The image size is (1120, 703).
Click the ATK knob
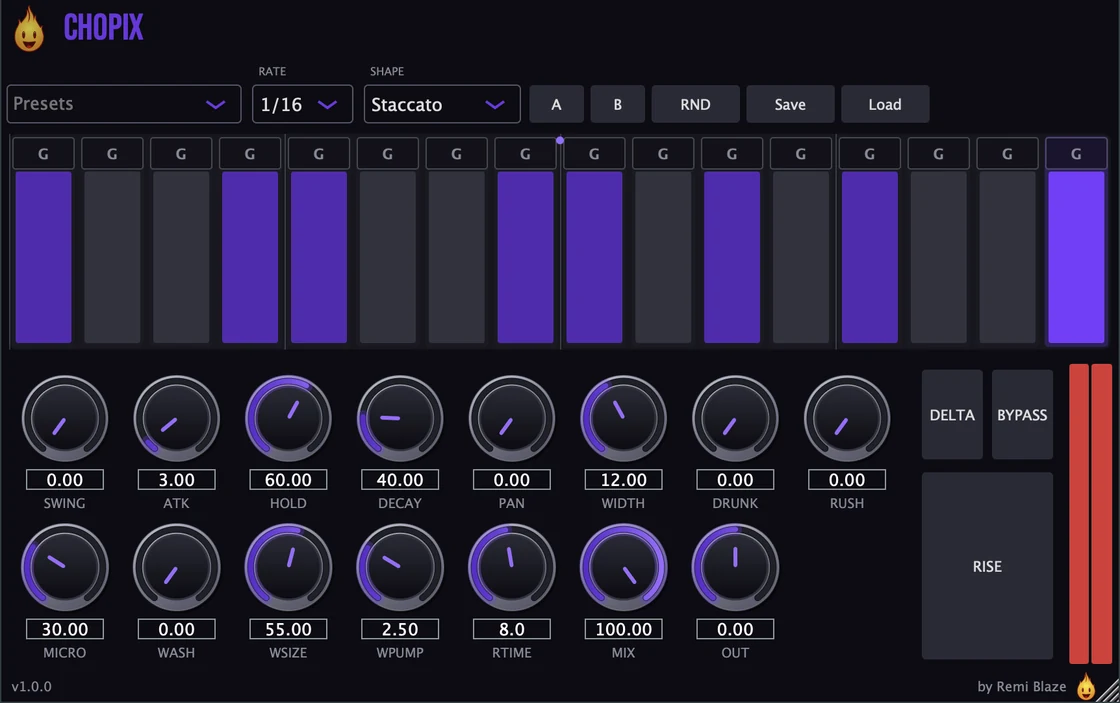coord(176,419)
